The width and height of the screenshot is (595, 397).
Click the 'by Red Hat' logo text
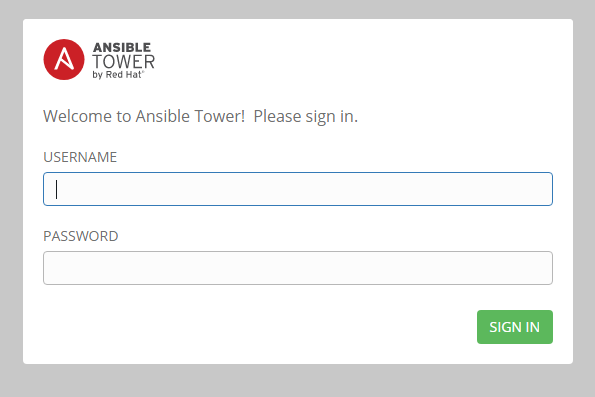(118, 75)
